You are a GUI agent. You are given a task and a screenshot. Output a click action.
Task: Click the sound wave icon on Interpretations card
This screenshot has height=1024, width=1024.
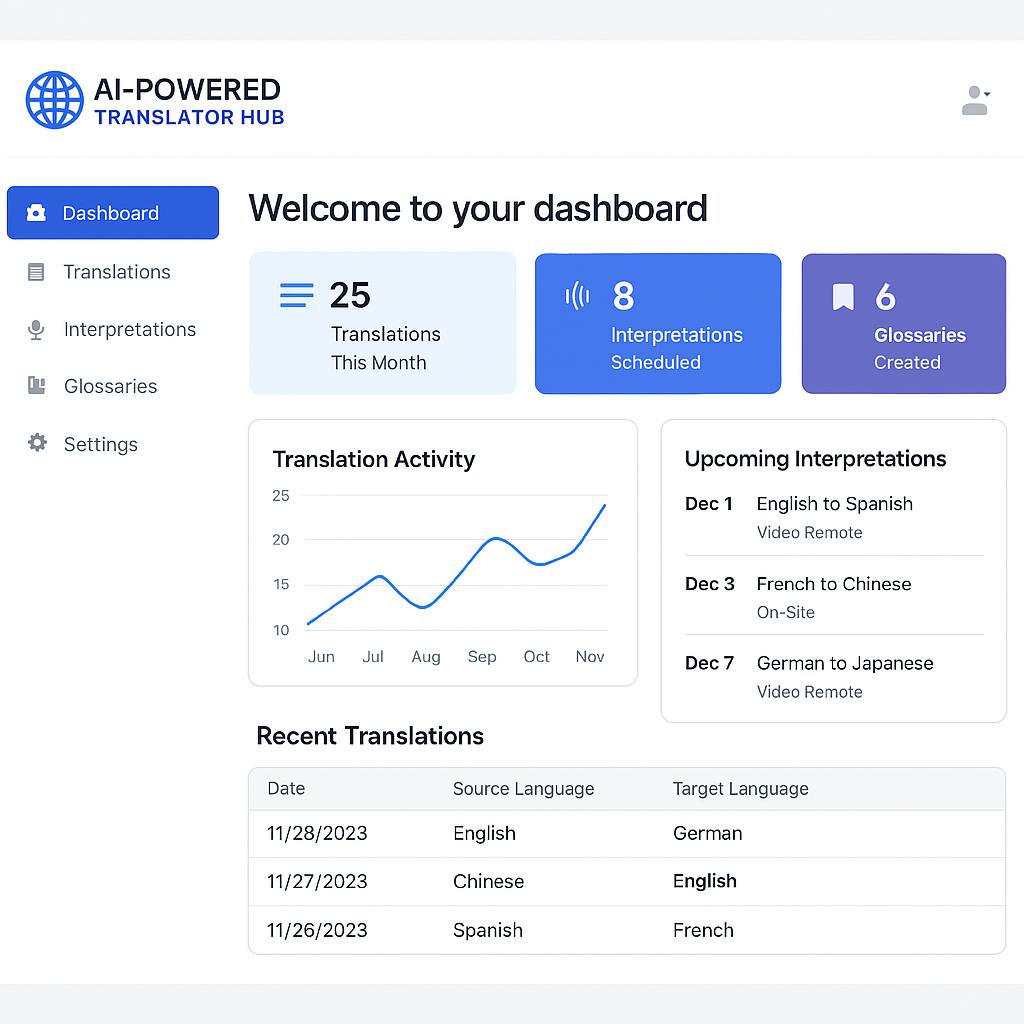pos(577,296)
